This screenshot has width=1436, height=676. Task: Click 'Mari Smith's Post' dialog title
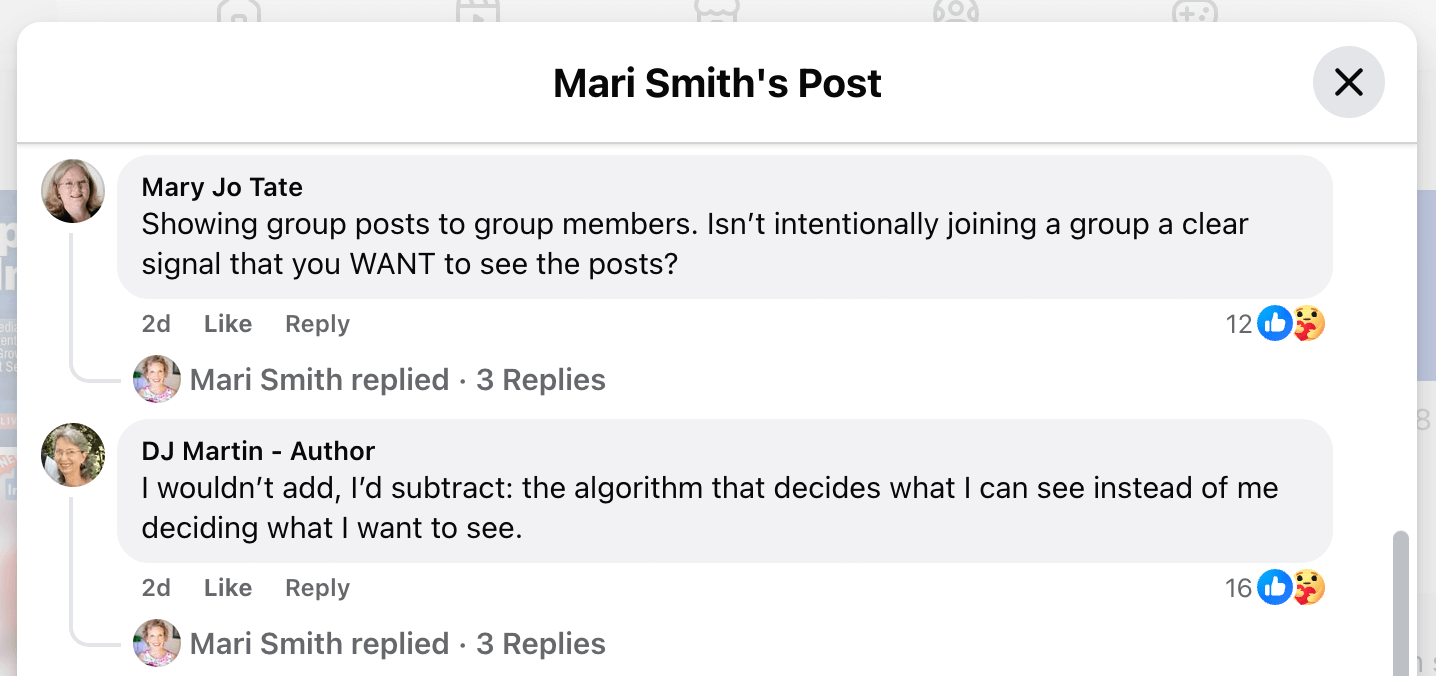click(716, 82)
